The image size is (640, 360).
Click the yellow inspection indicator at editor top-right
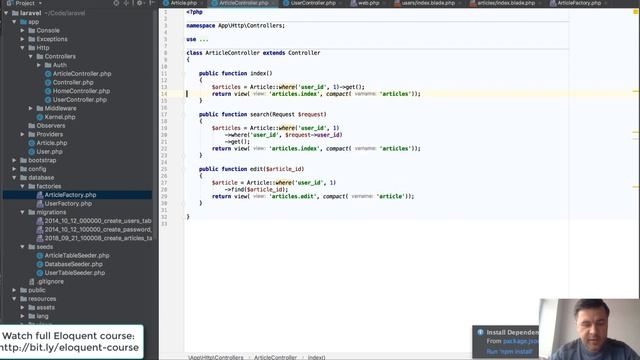pyautogui.click(x=636, y=12)
